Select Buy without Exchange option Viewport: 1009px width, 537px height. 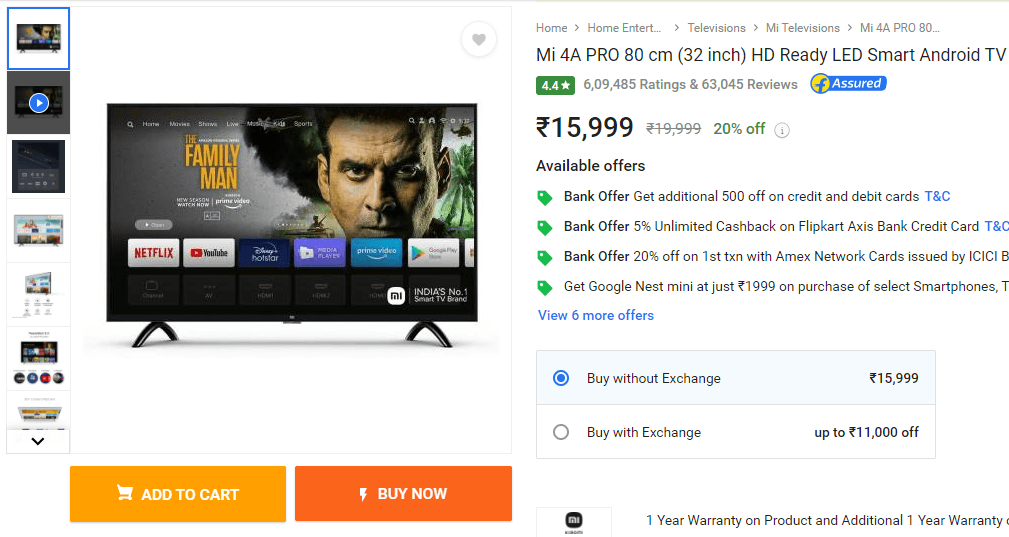point(561,378)
